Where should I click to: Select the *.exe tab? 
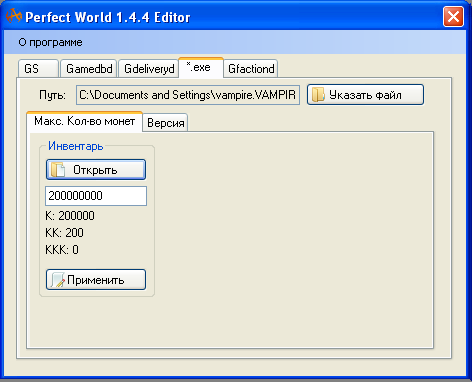click(201, 68)
